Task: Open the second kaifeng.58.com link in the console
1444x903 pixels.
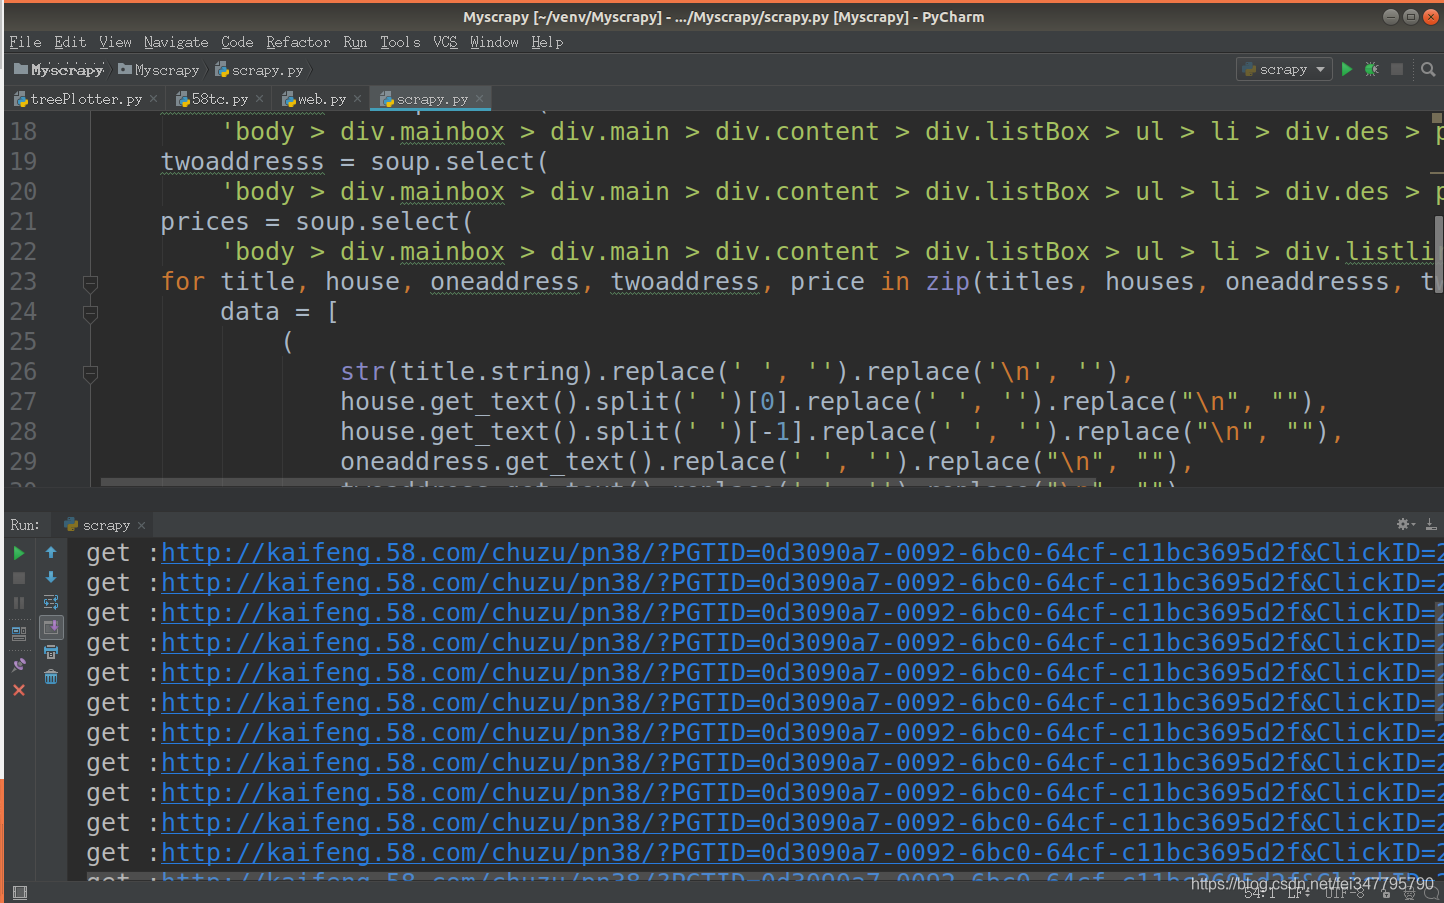Action: coord(802,582)
